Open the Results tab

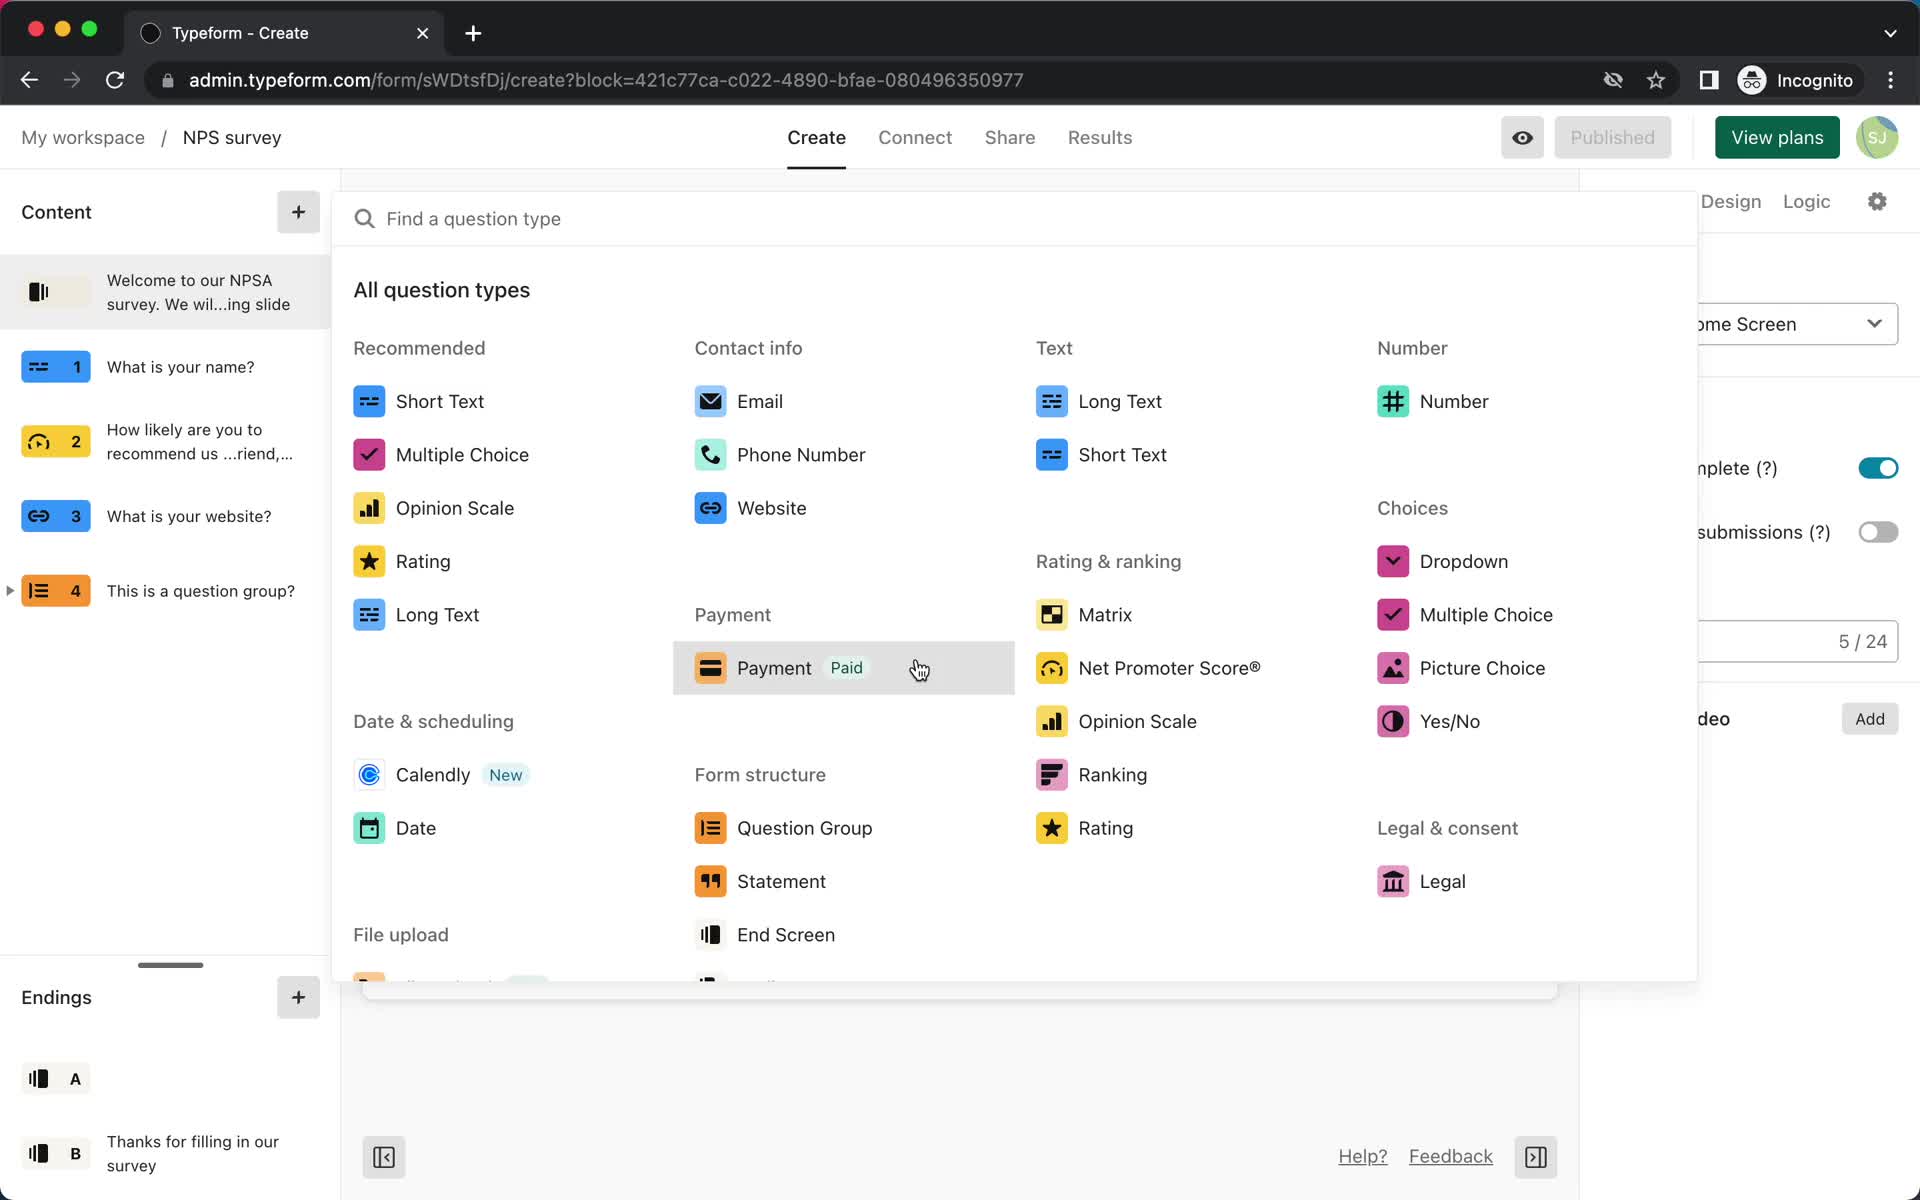(1100, 138)
